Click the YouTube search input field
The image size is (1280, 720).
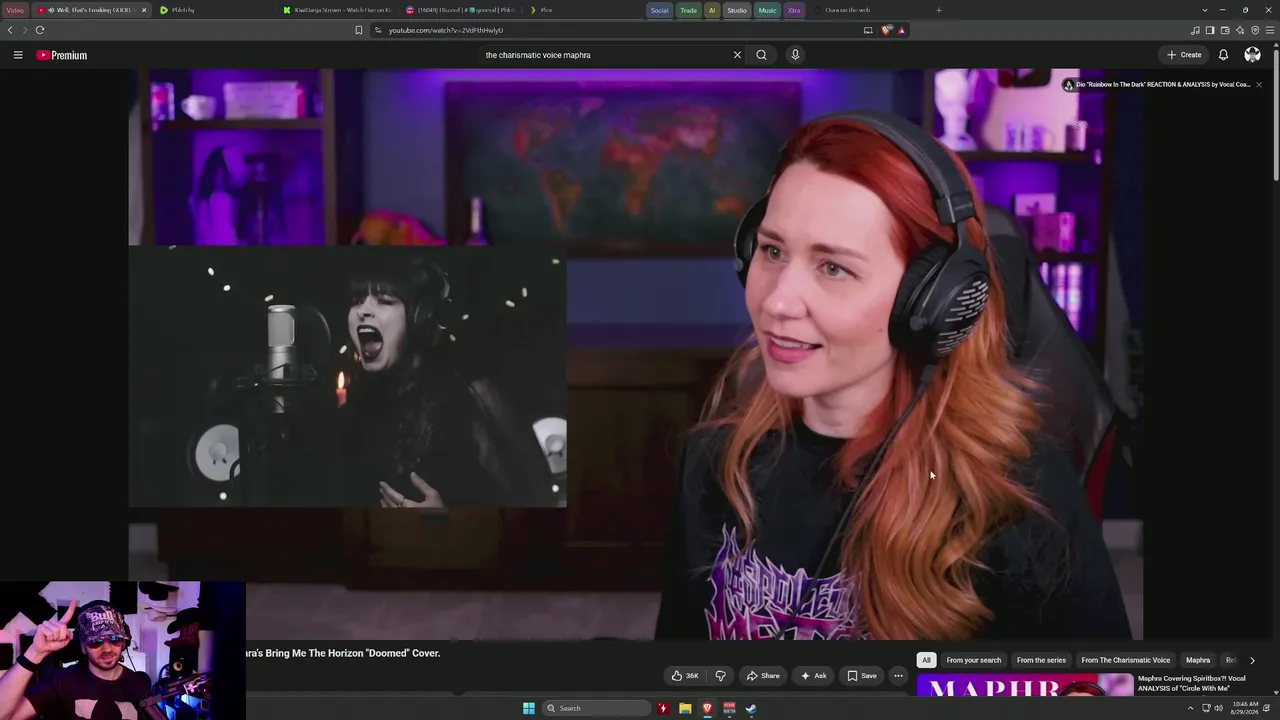click(605, 55)
